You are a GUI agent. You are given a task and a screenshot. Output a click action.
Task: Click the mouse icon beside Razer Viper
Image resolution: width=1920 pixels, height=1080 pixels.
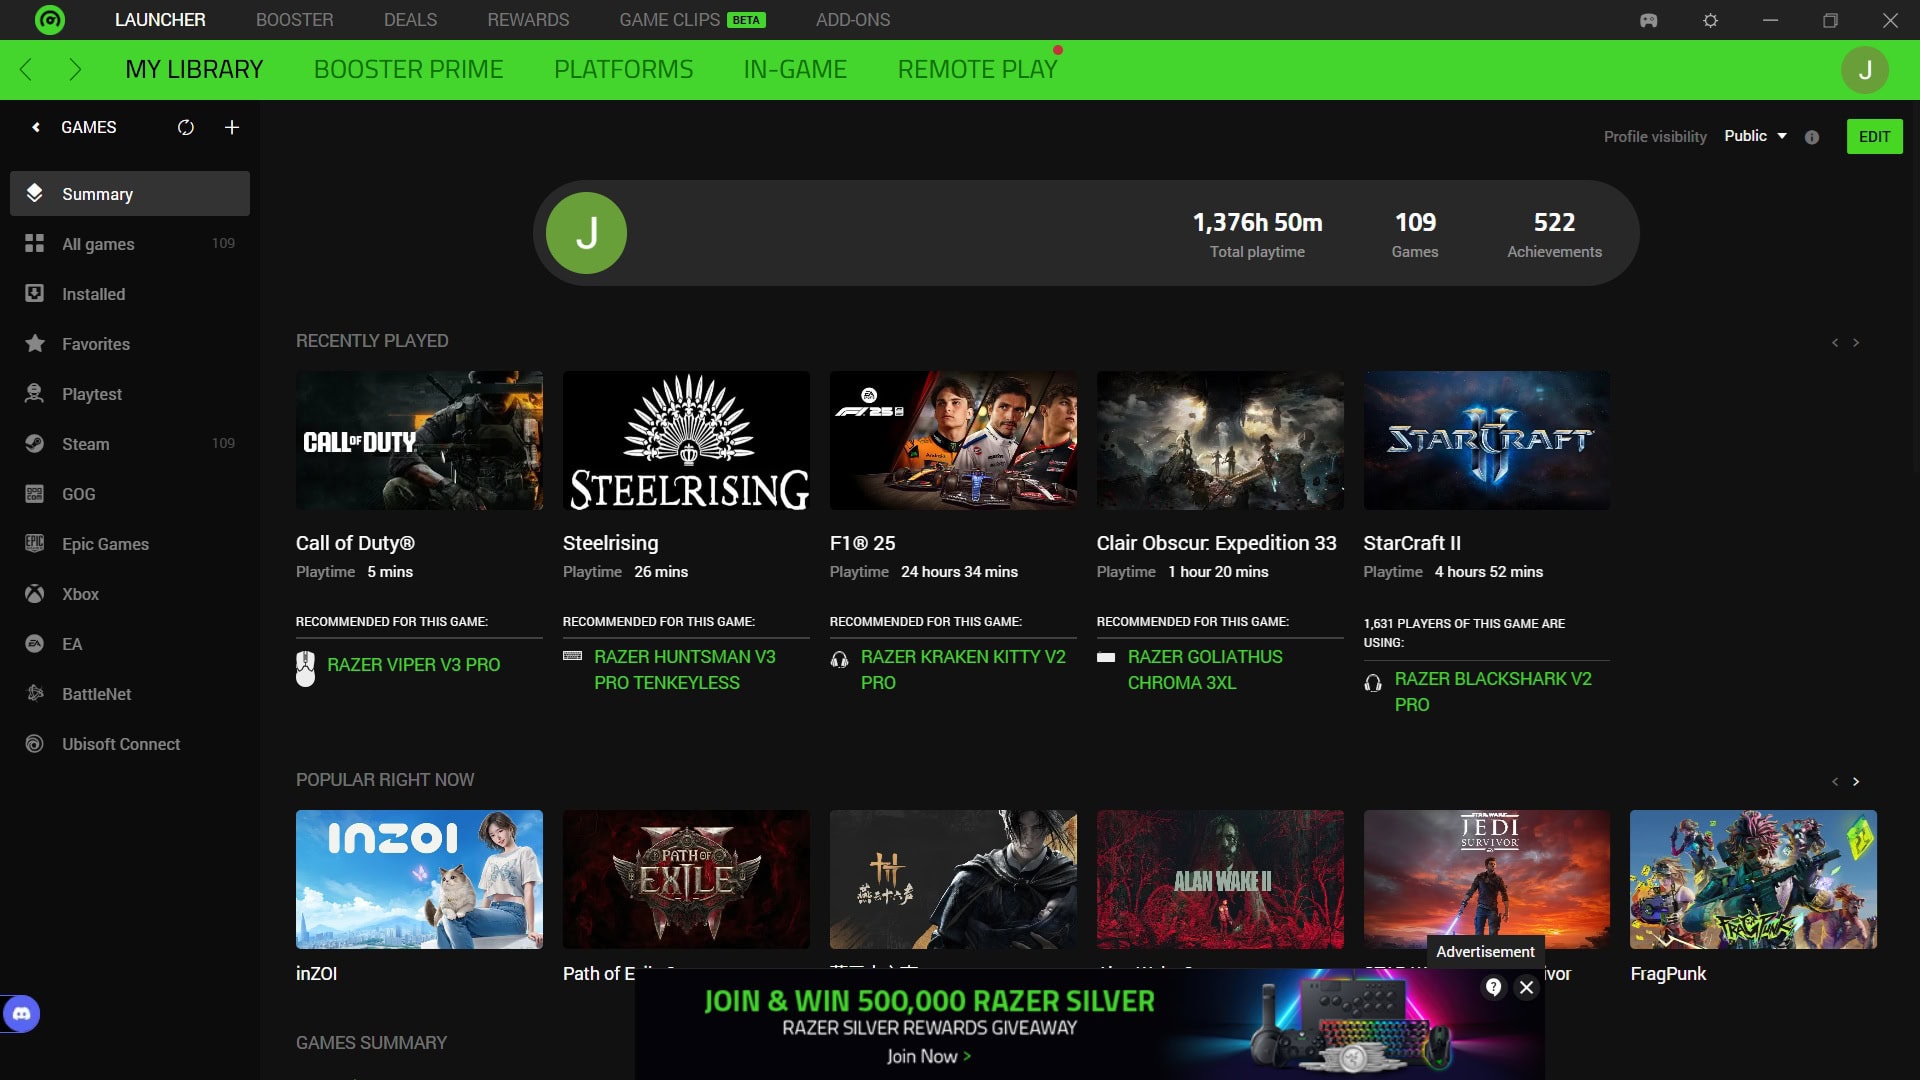point(305,668)
